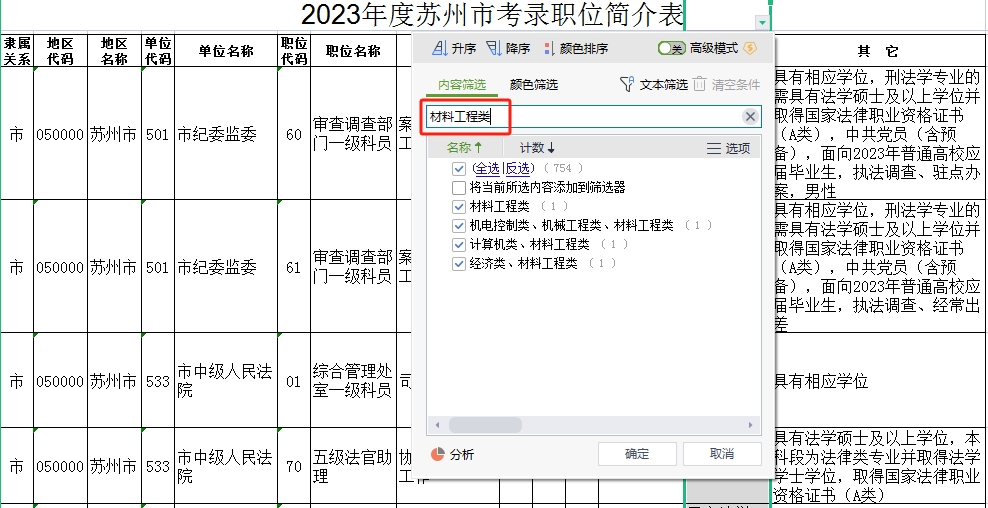
Task: Uncheck the 材料工程类 item
Action: click(459, 207)
